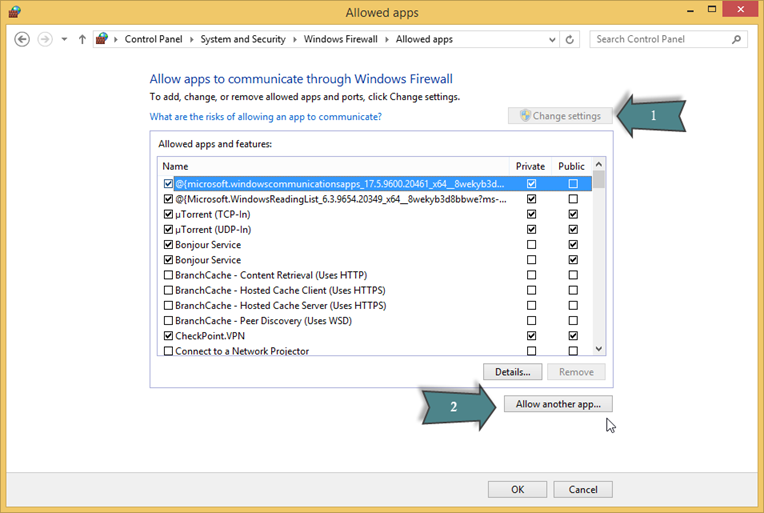Enable BranchCache Peer Discovery checkbox
This screenshot has height=513, width=764.
click(x=168, y=320)
